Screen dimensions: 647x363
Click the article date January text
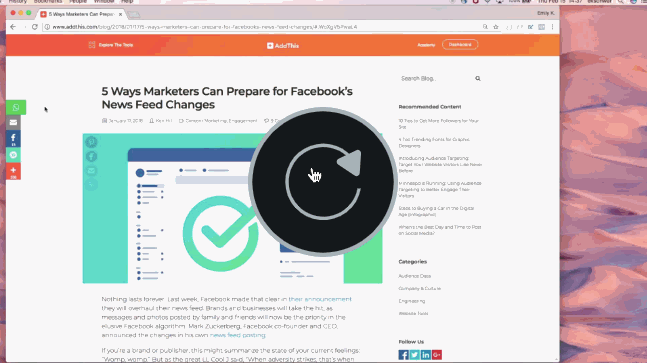click(125, 121)
